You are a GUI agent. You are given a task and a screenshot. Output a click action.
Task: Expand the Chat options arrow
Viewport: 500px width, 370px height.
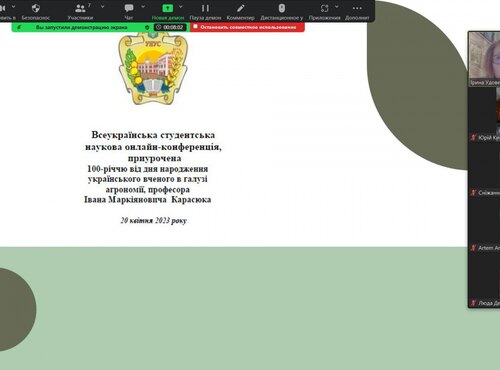pyautogui.click(x=143, y=7)
